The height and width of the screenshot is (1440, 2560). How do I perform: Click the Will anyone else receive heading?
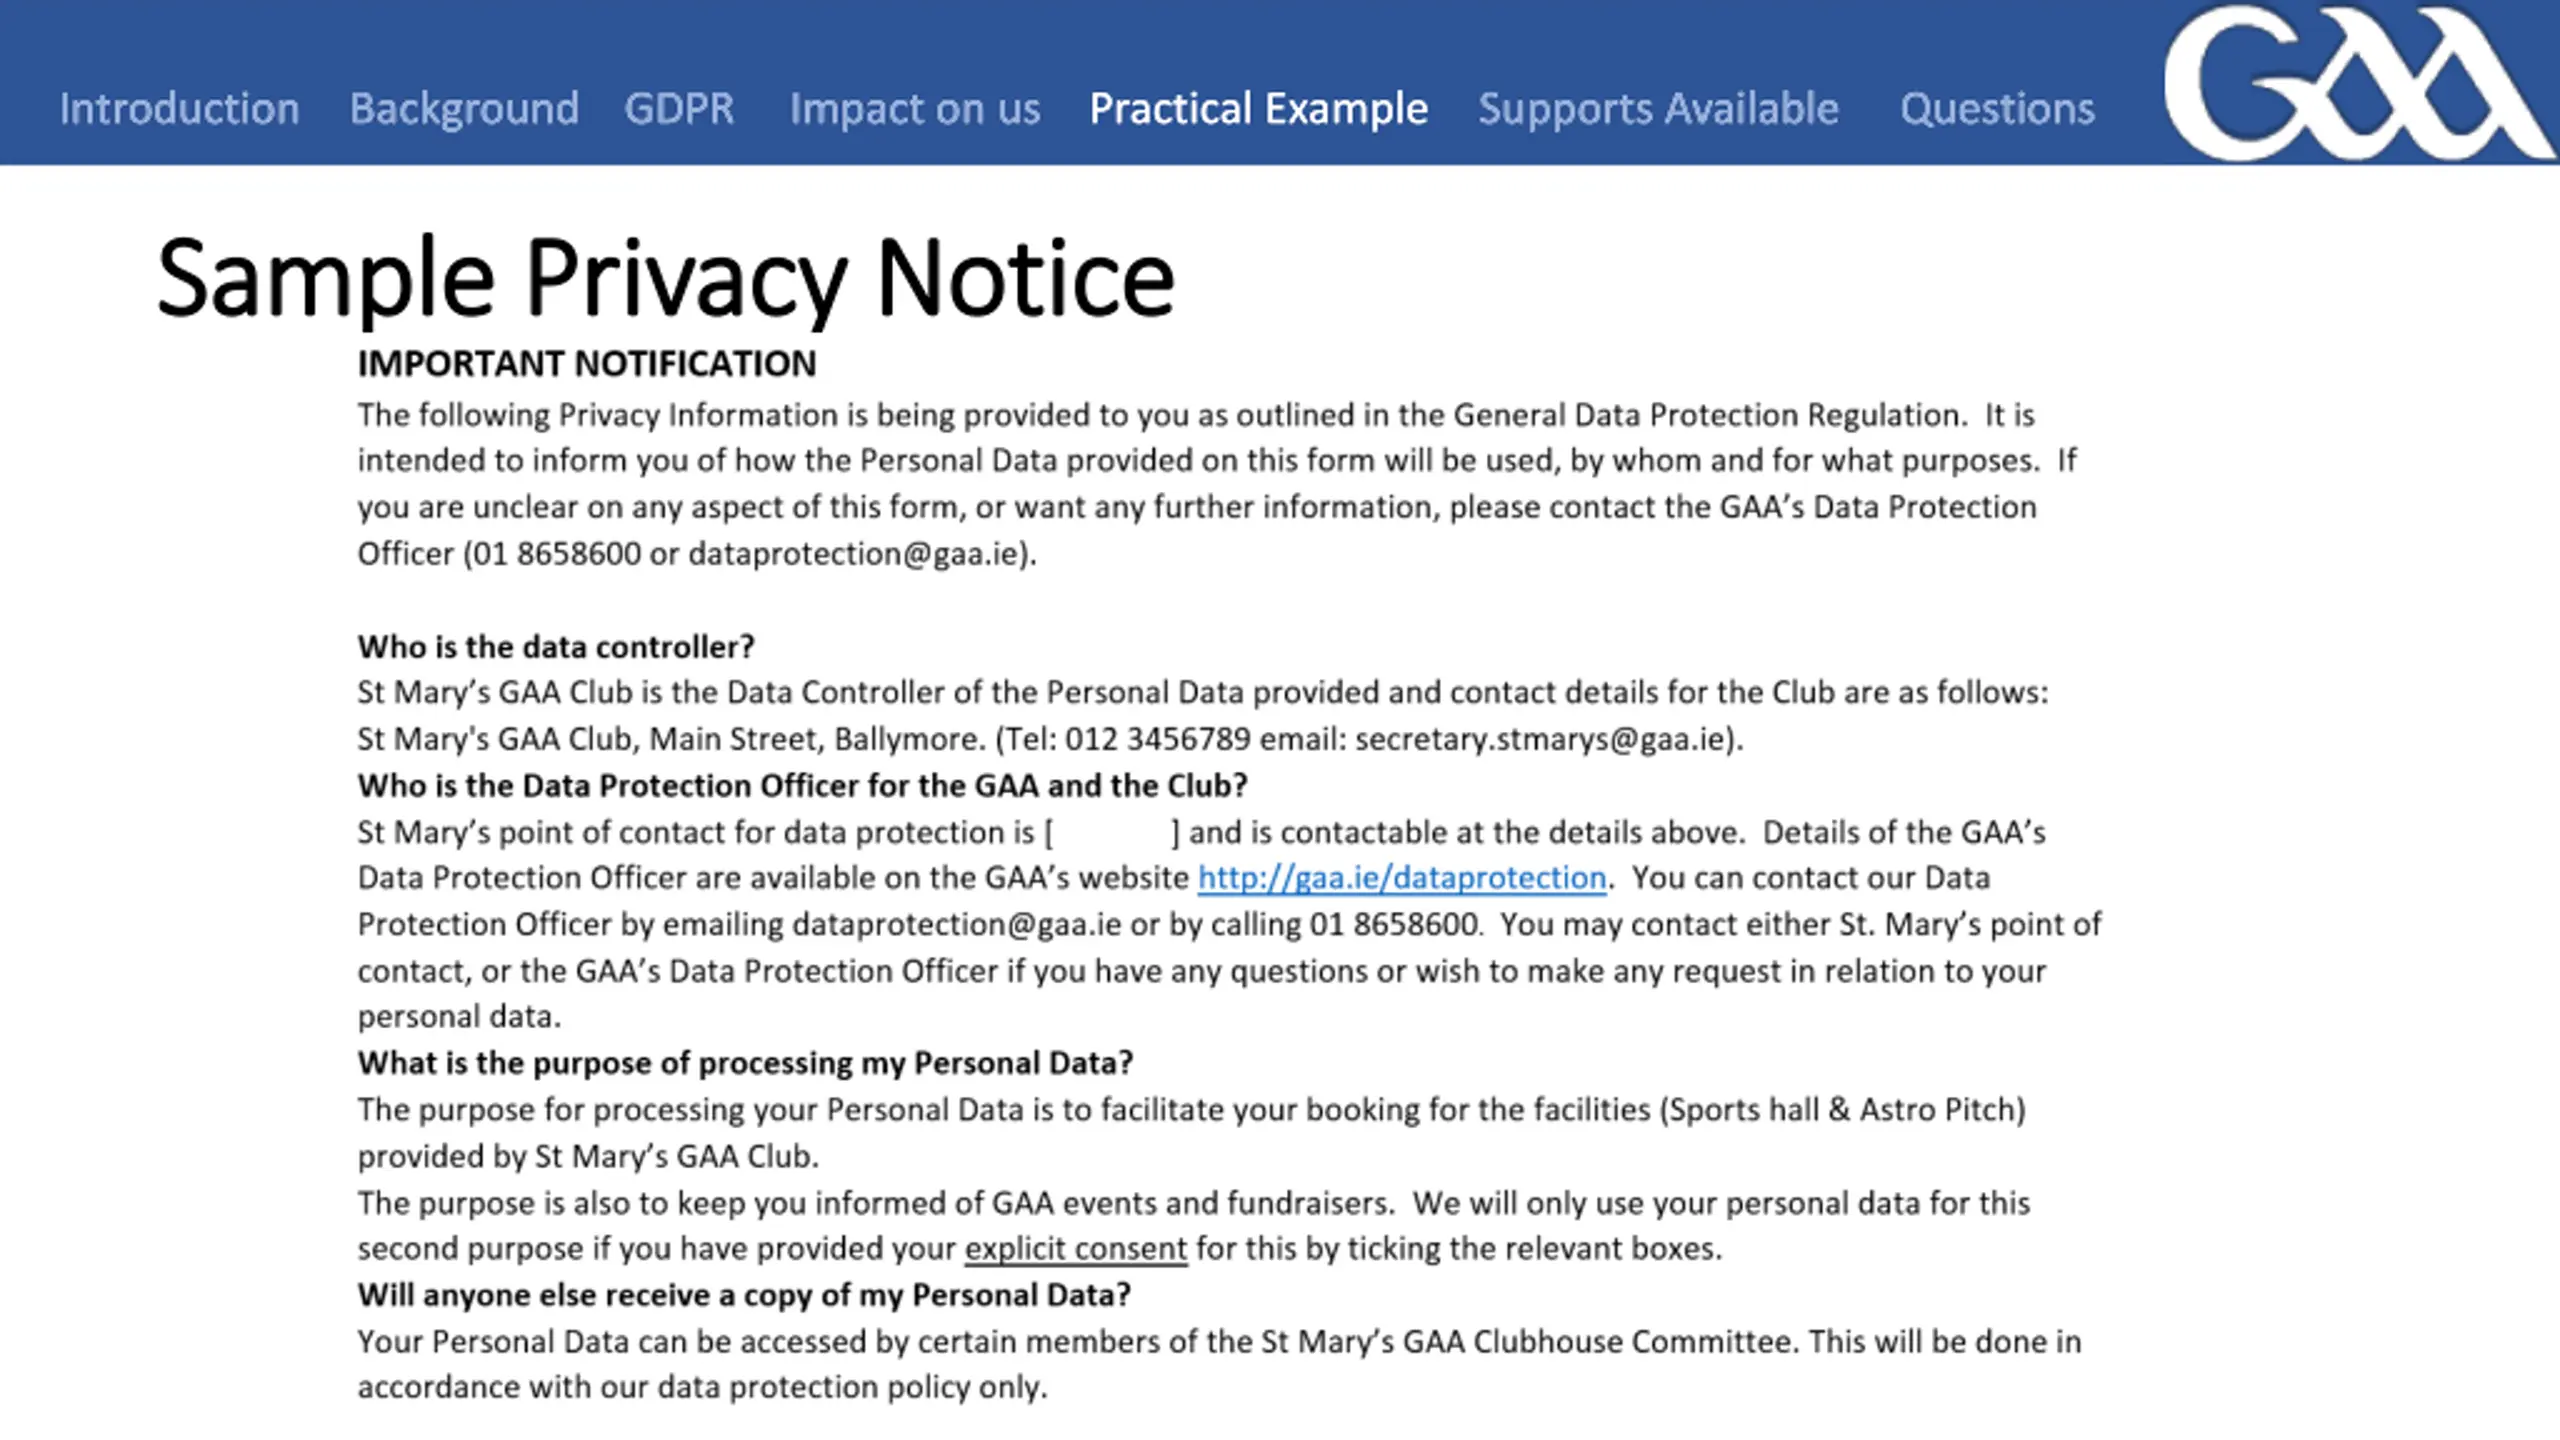coord(745,1295)
